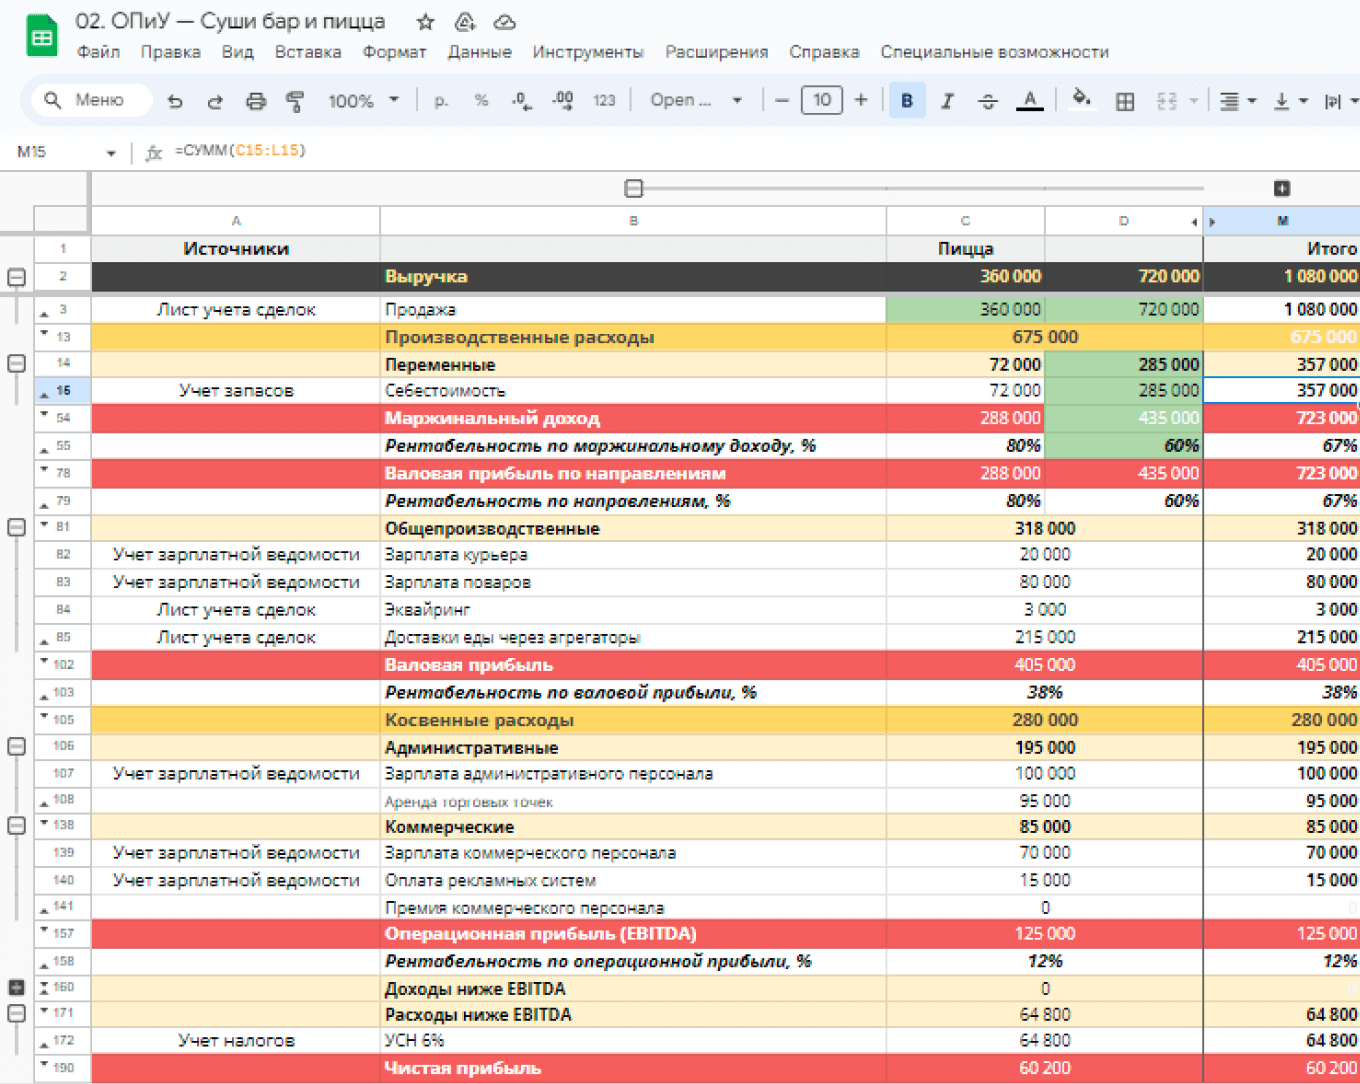Open the text color picker

click(x=1029, y=101)
